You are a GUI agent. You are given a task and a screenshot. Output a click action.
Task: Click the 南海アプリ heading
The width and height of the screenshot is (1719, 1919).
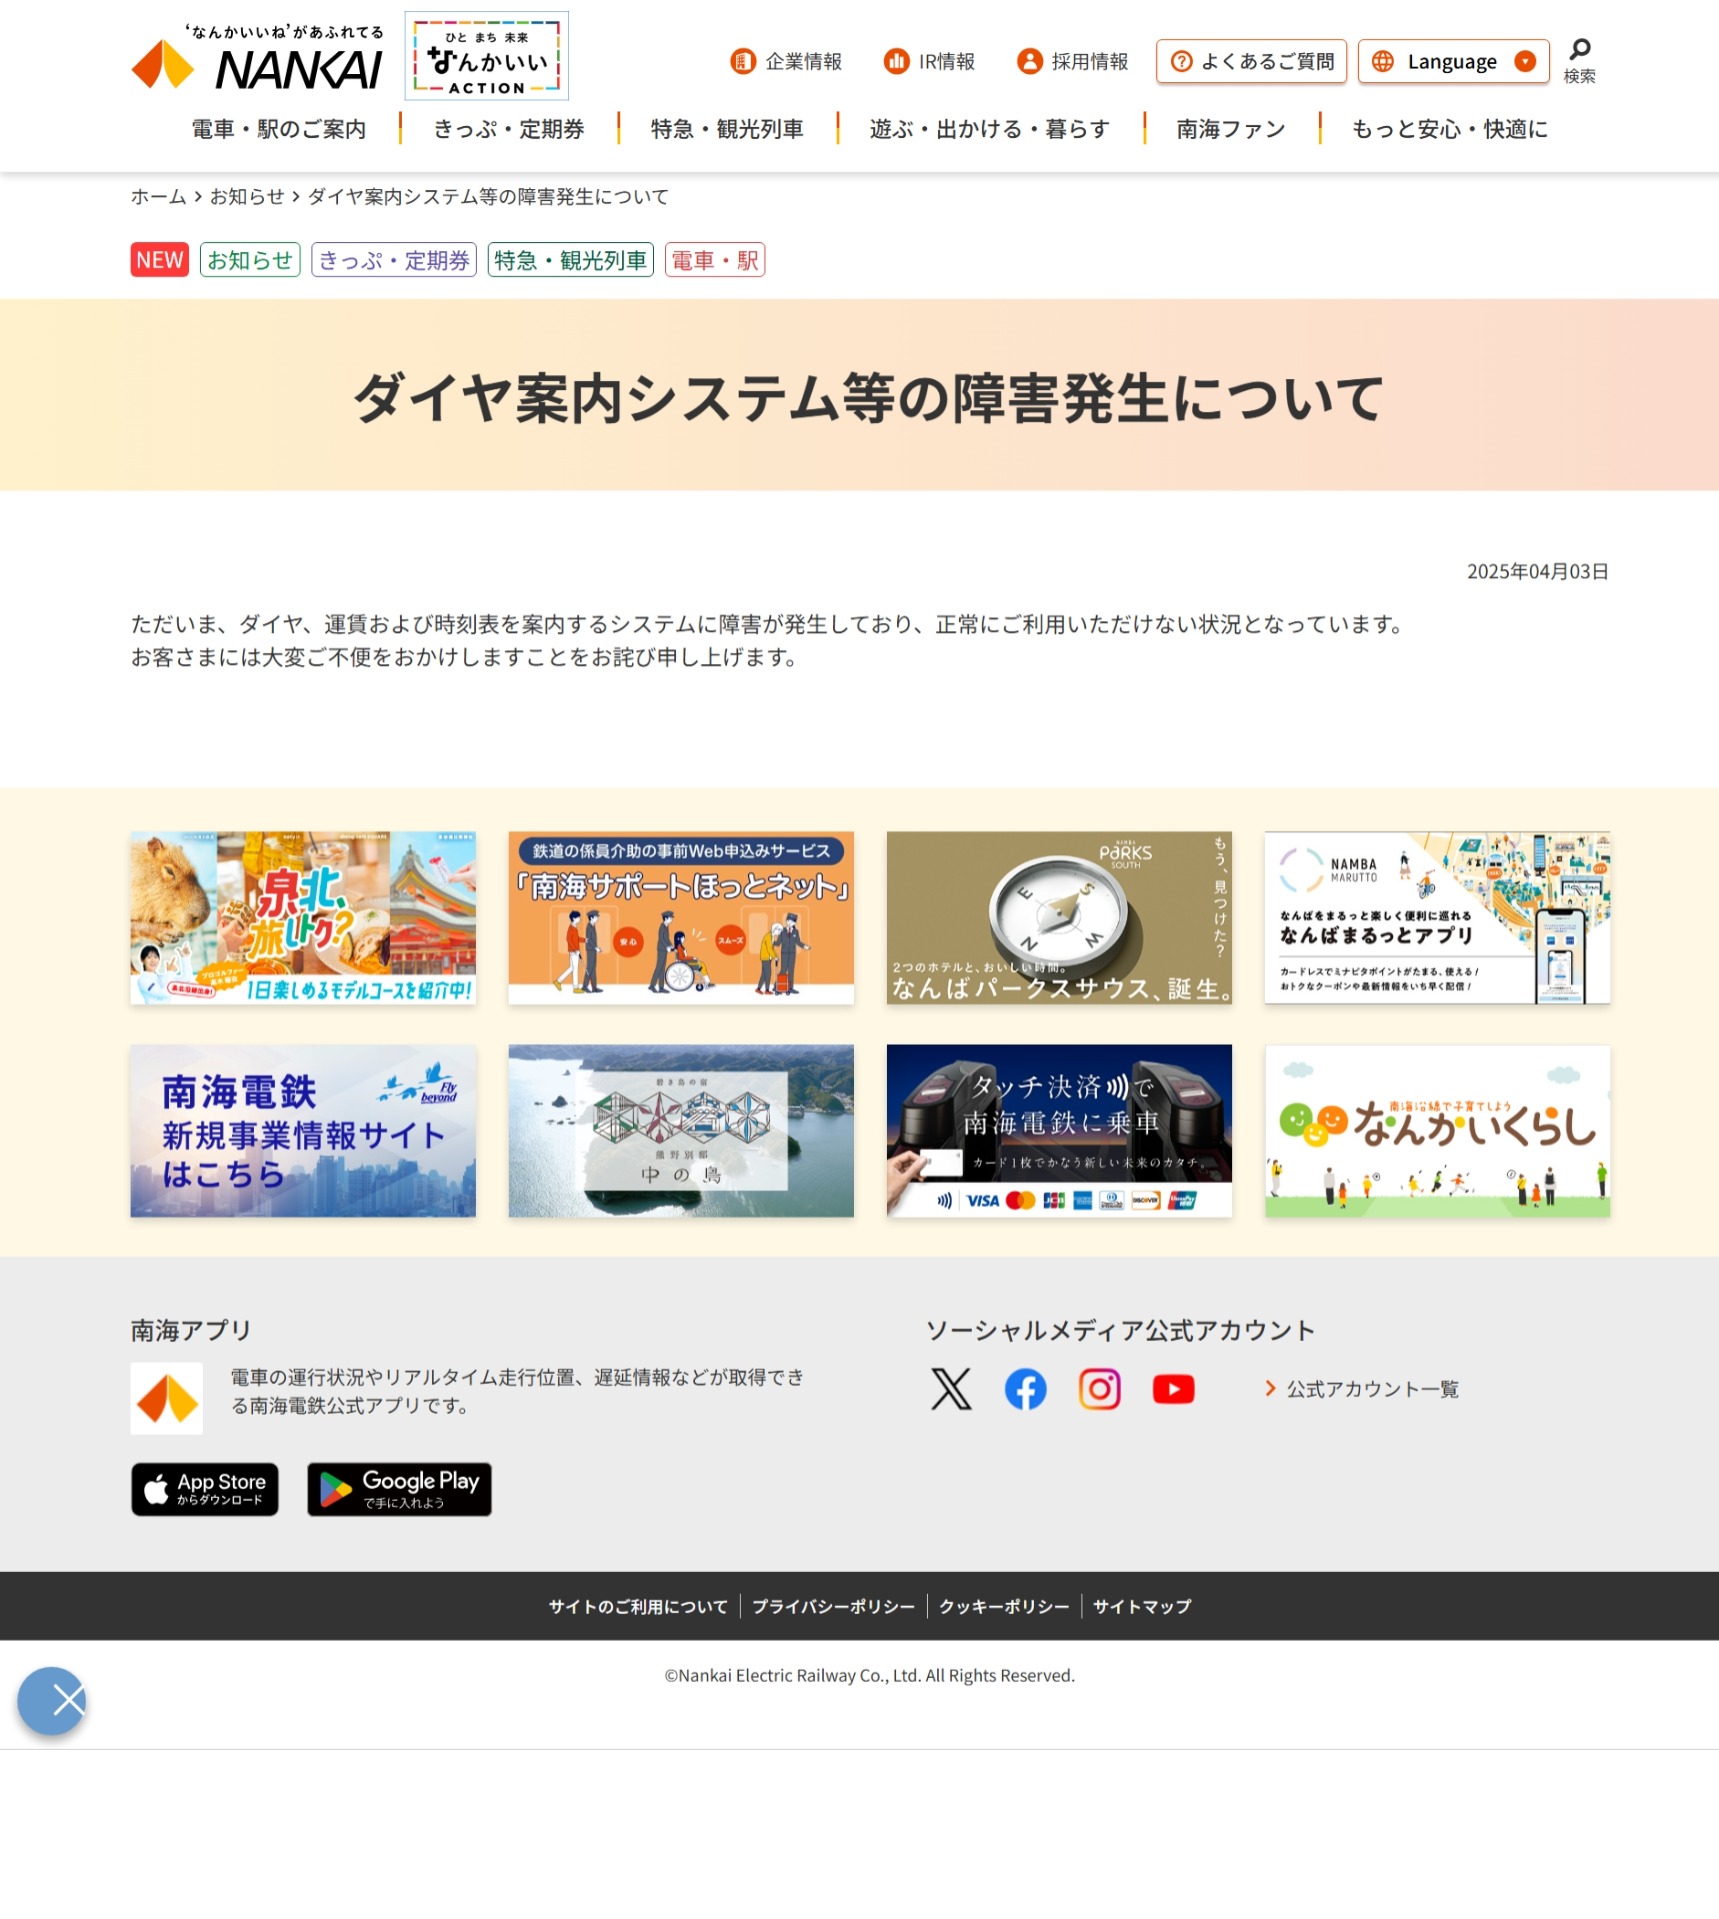[x=191, y=1330]
